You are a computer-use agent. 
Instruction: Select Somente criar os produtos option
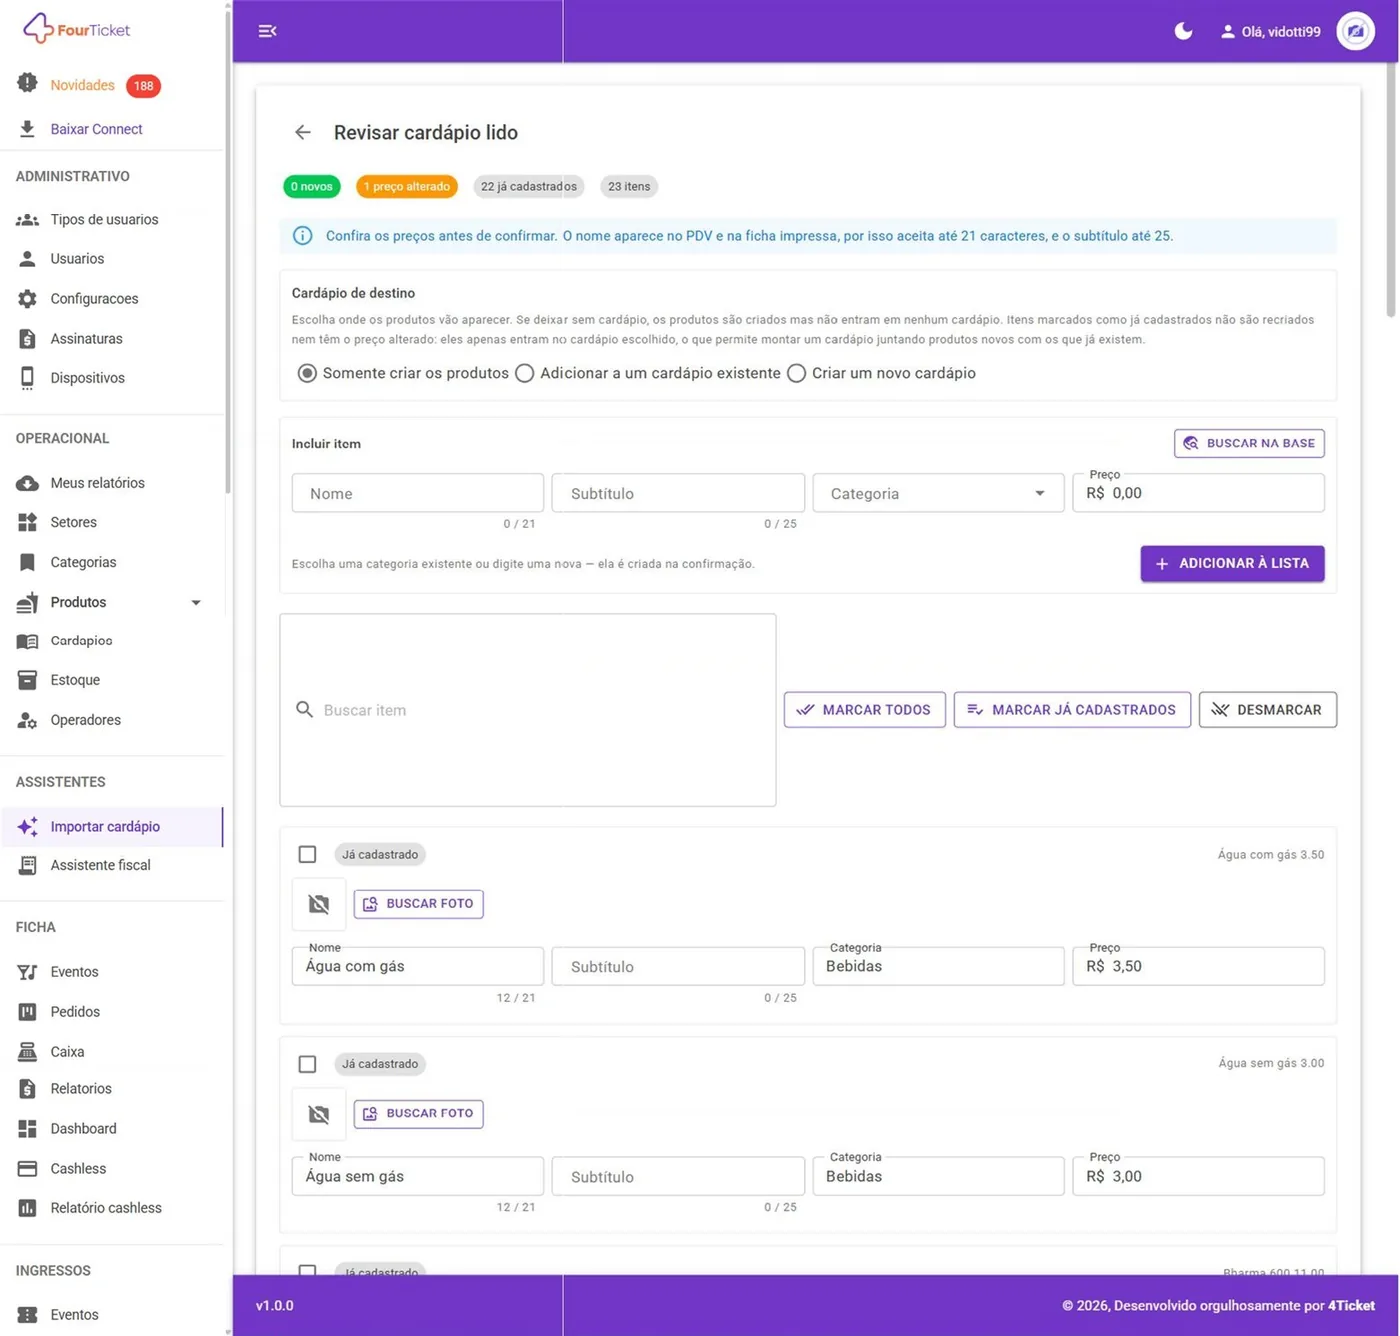[307, 373]
